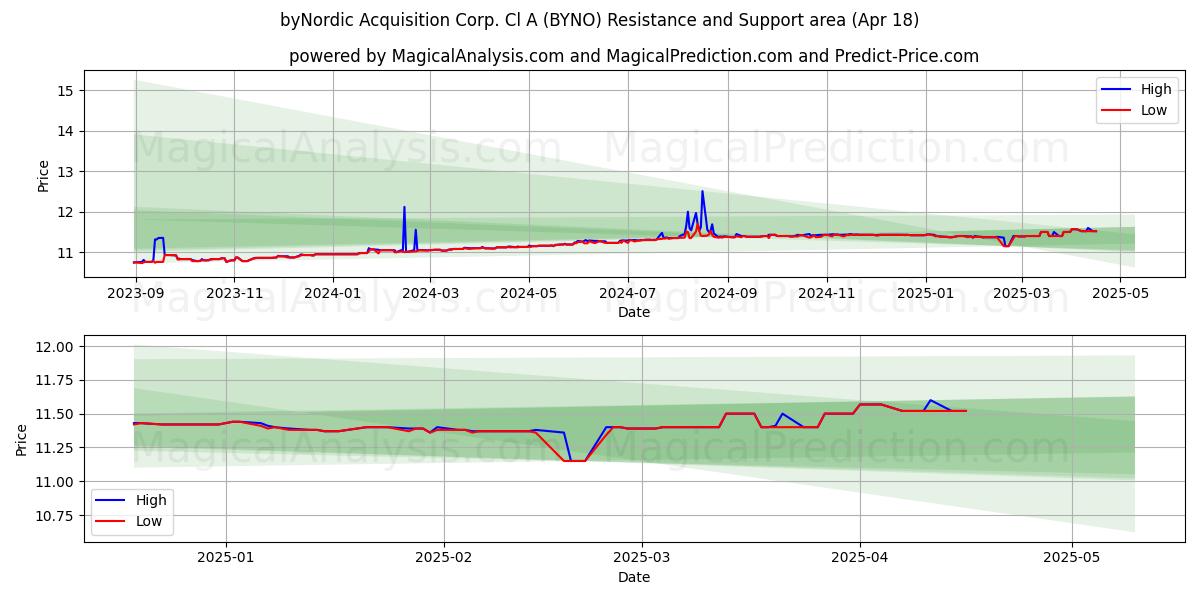Click the 2024-11 tick label

827,293
